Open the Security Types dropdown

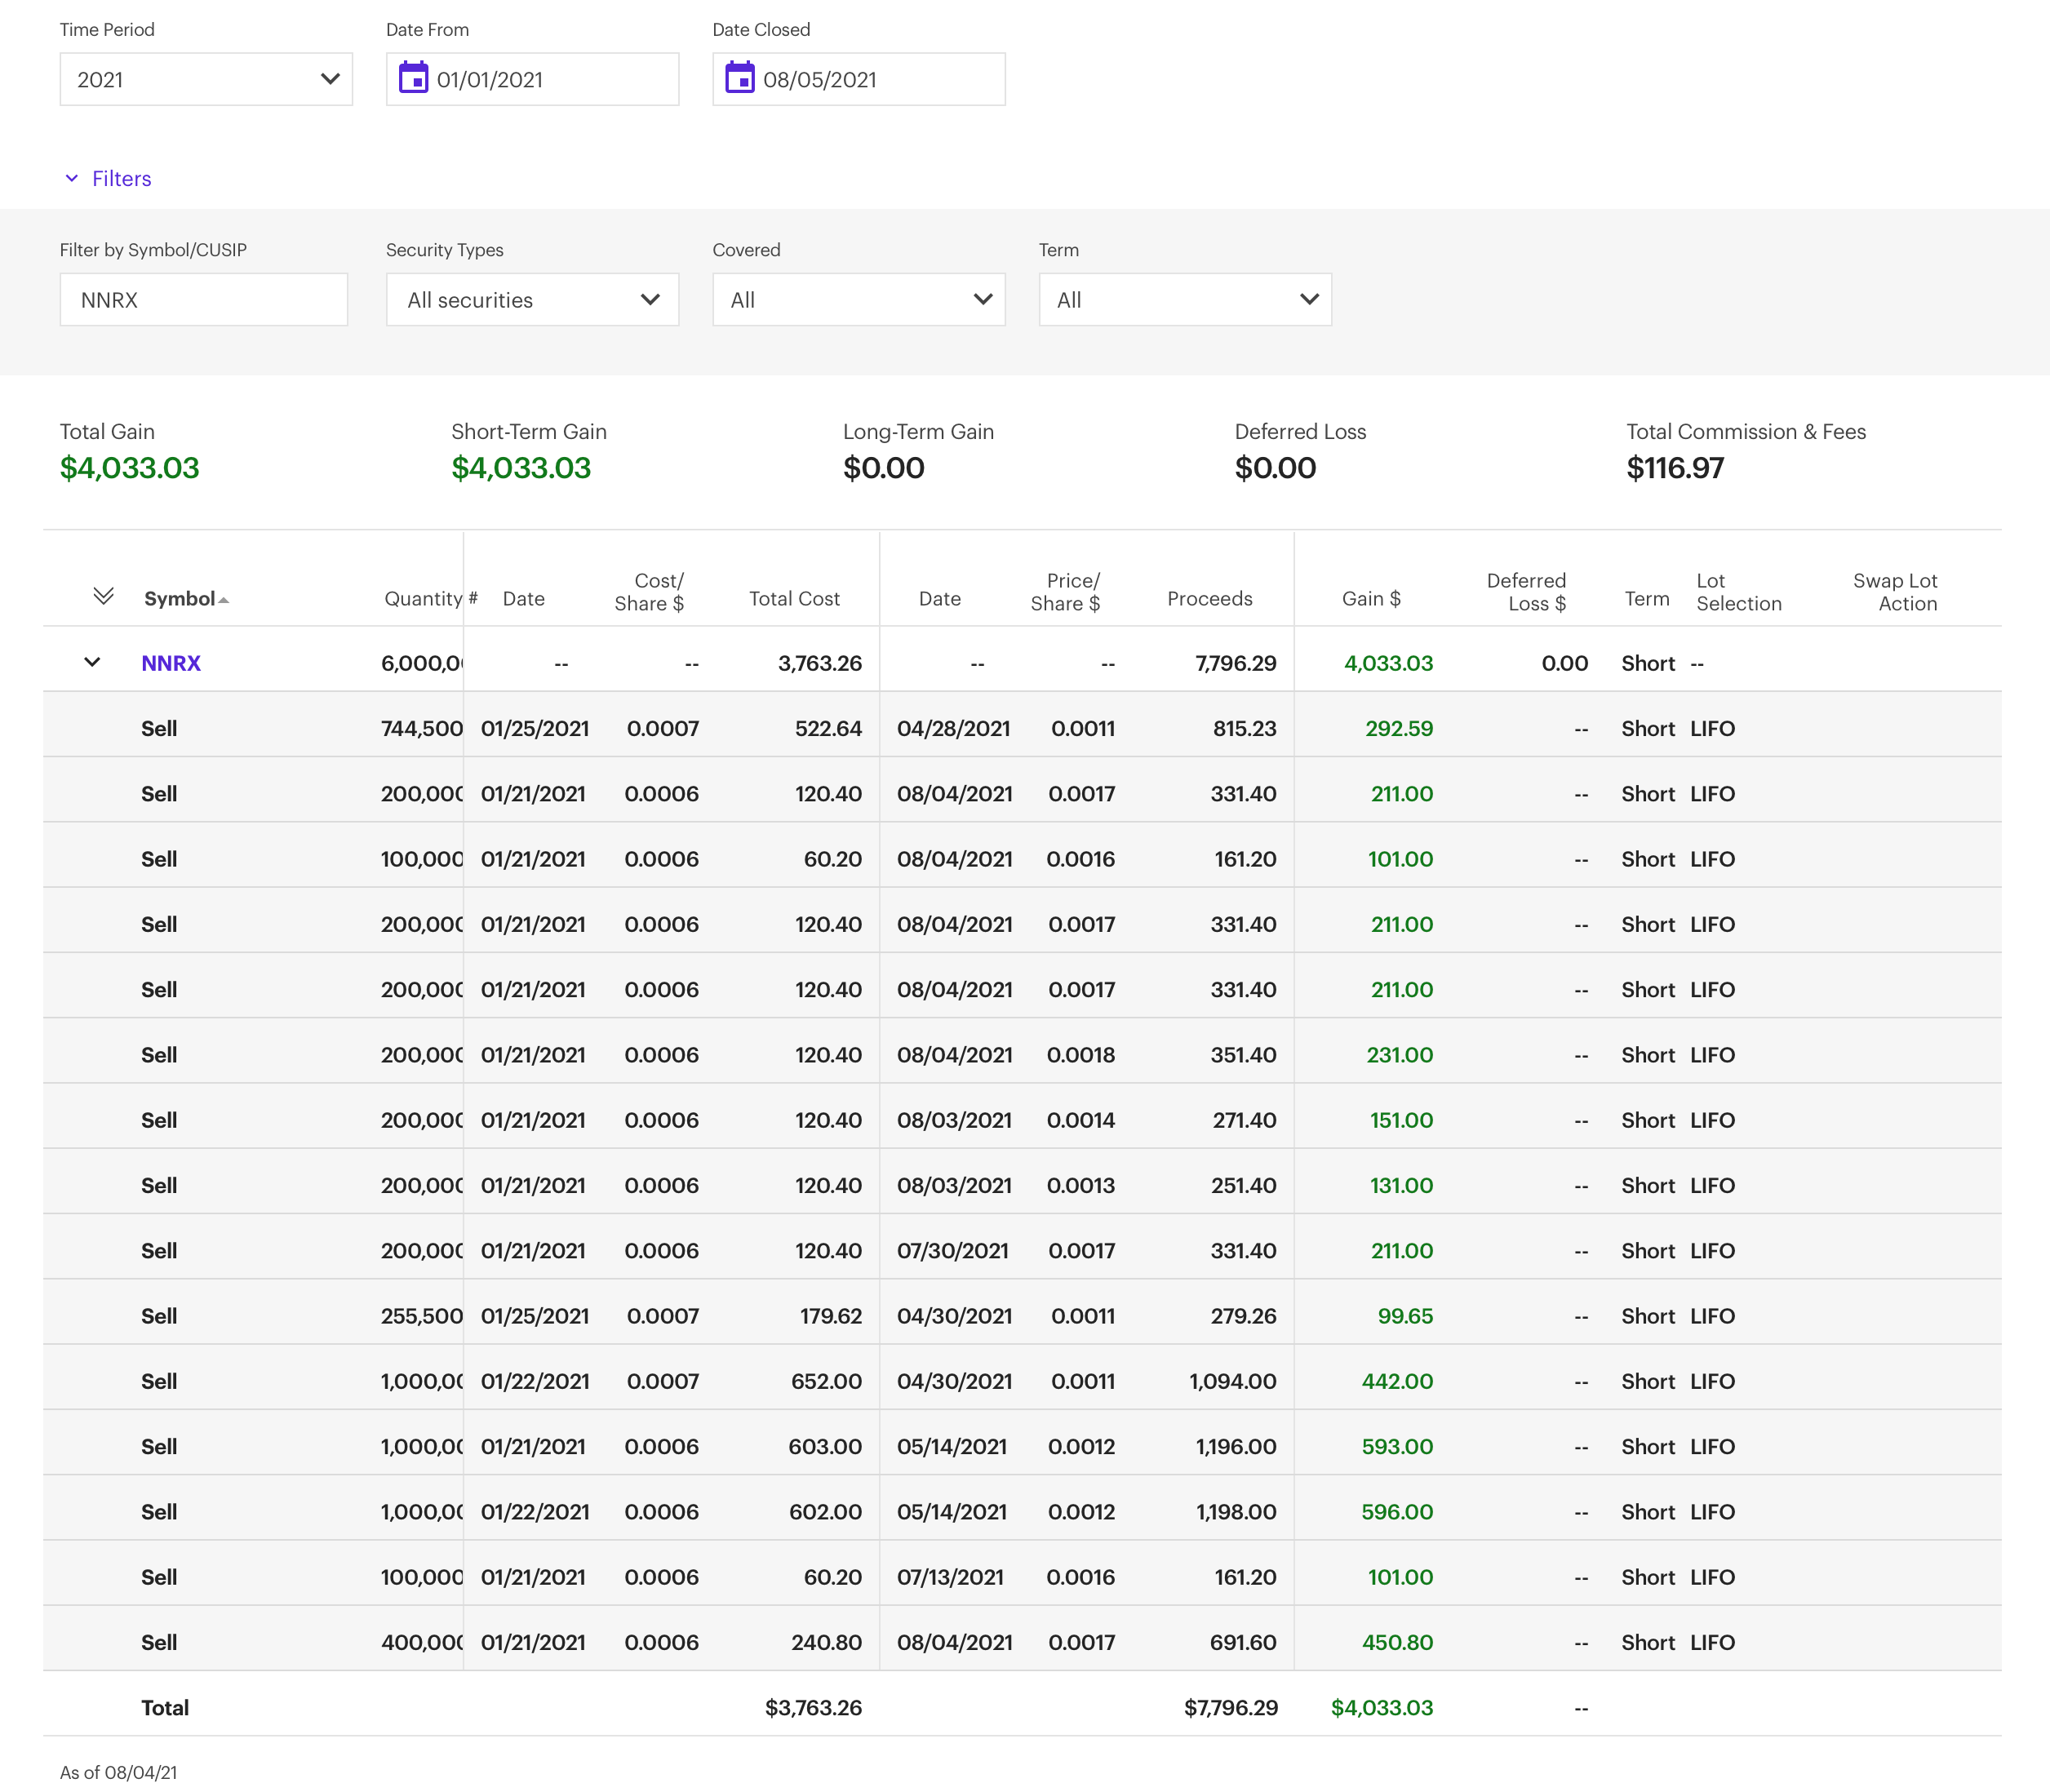click(532, 300)
